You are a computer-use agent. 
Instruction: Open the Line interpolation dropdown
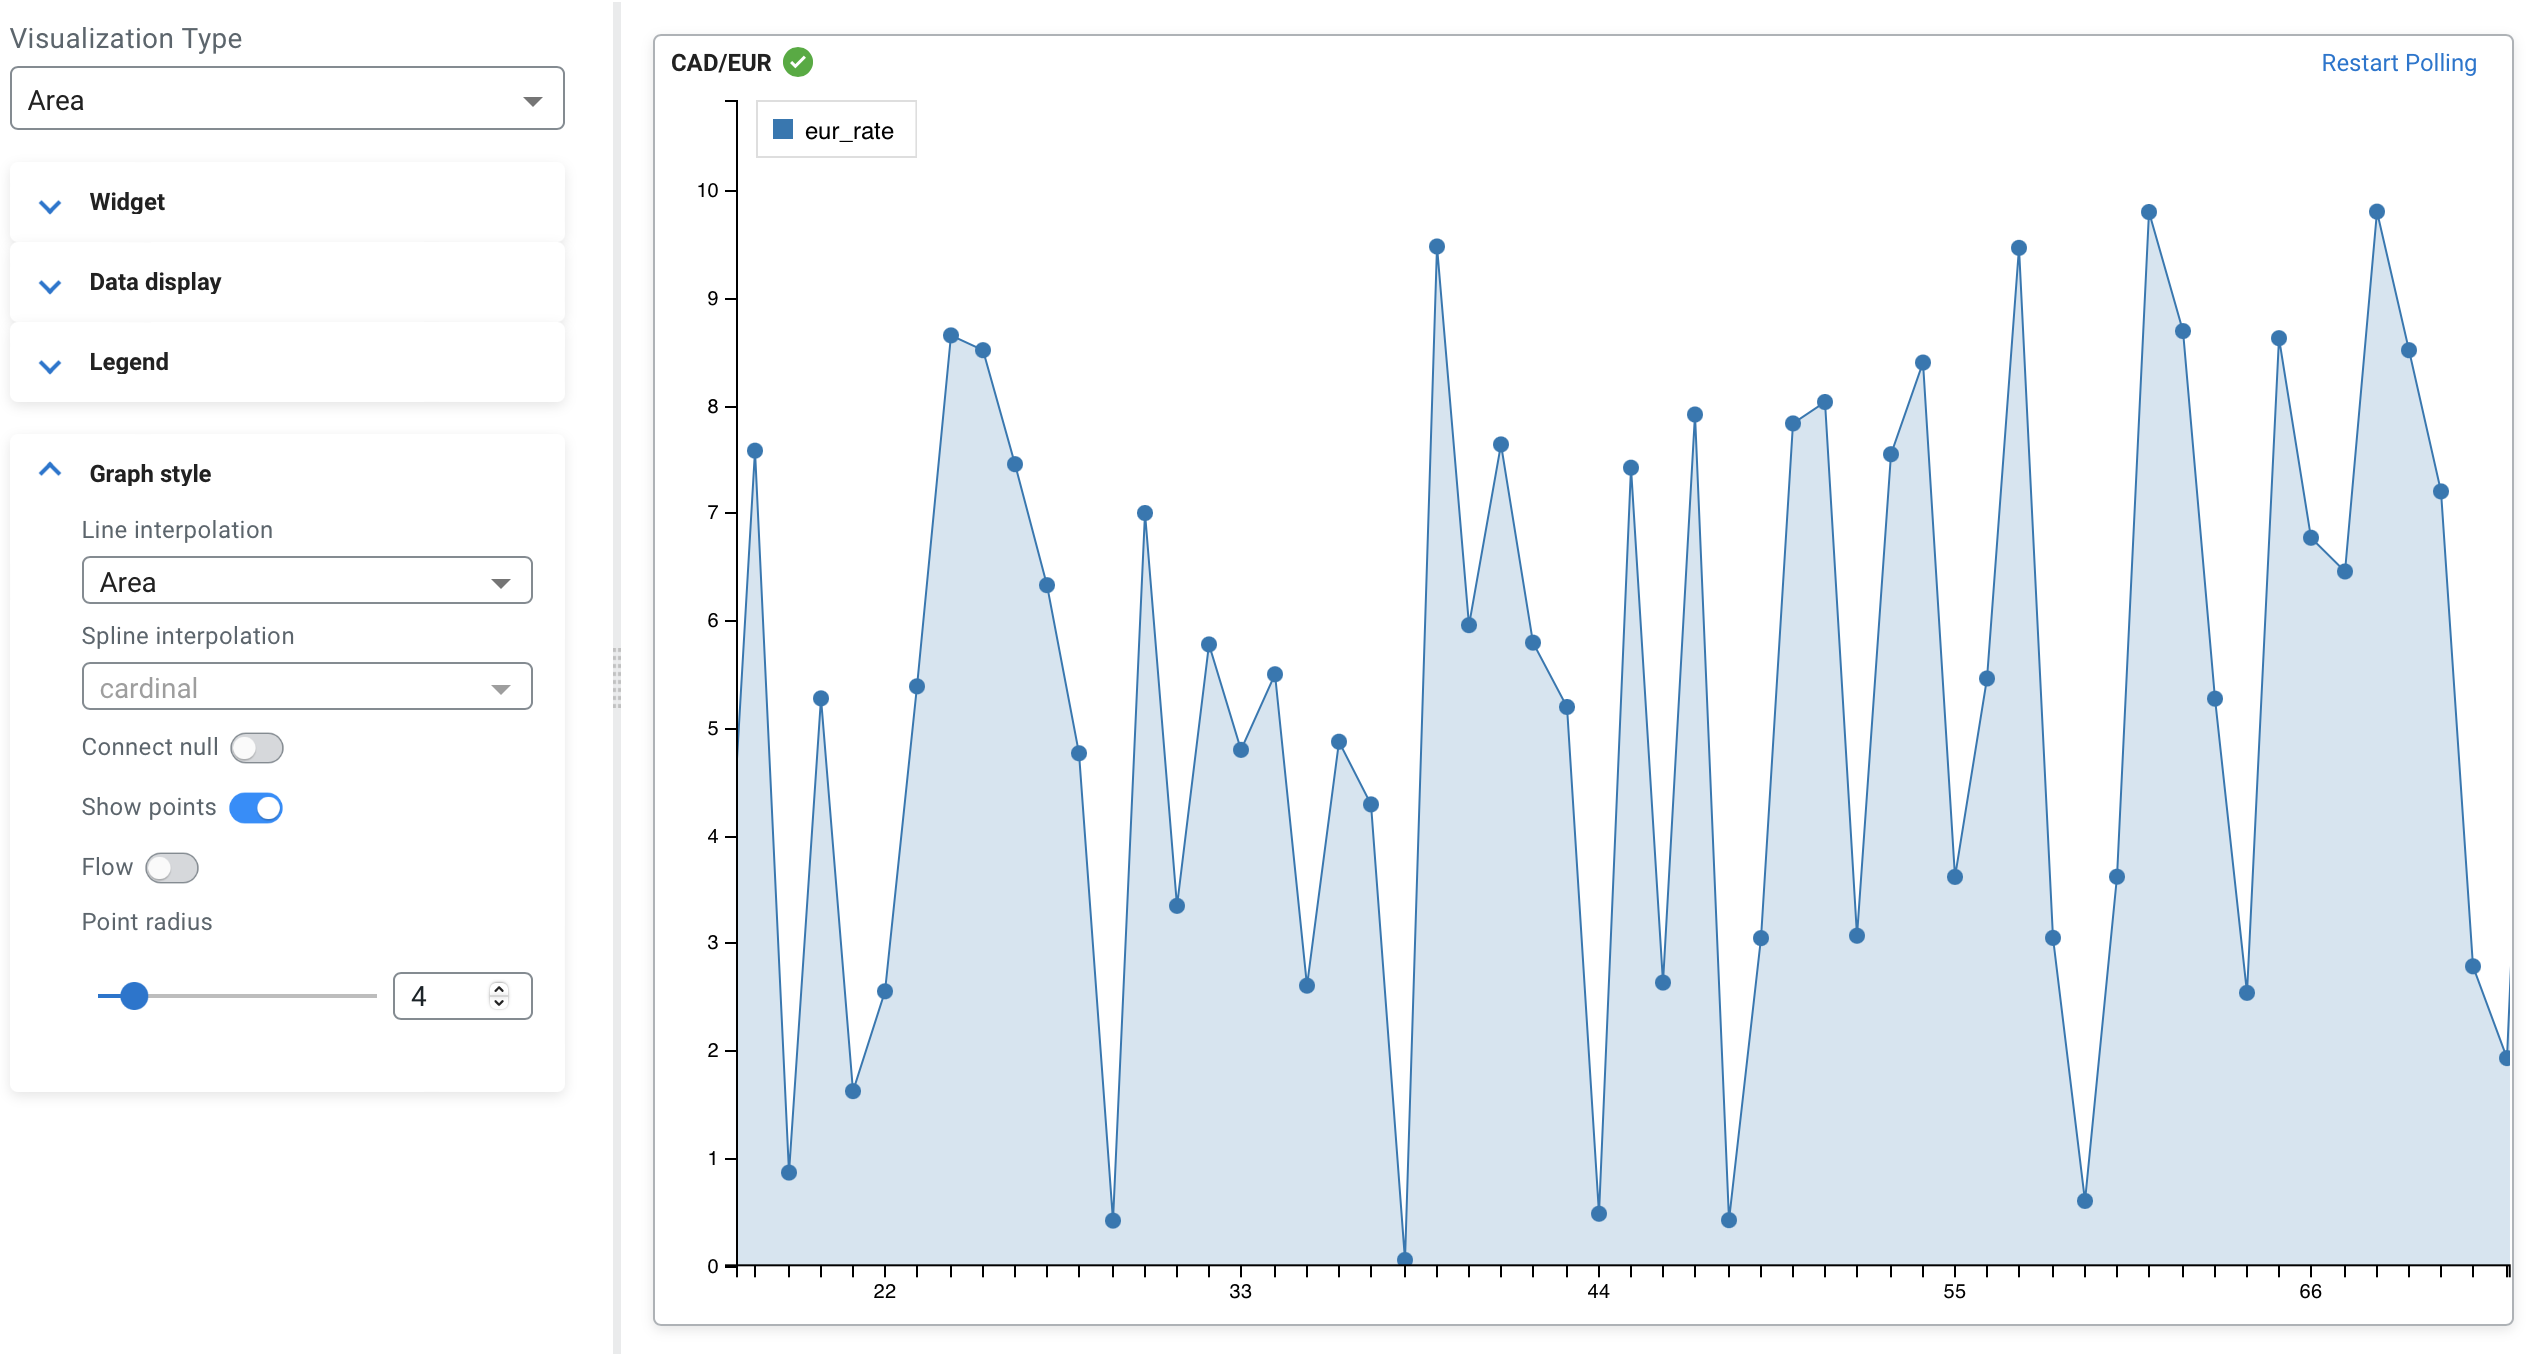pos(306,580)
